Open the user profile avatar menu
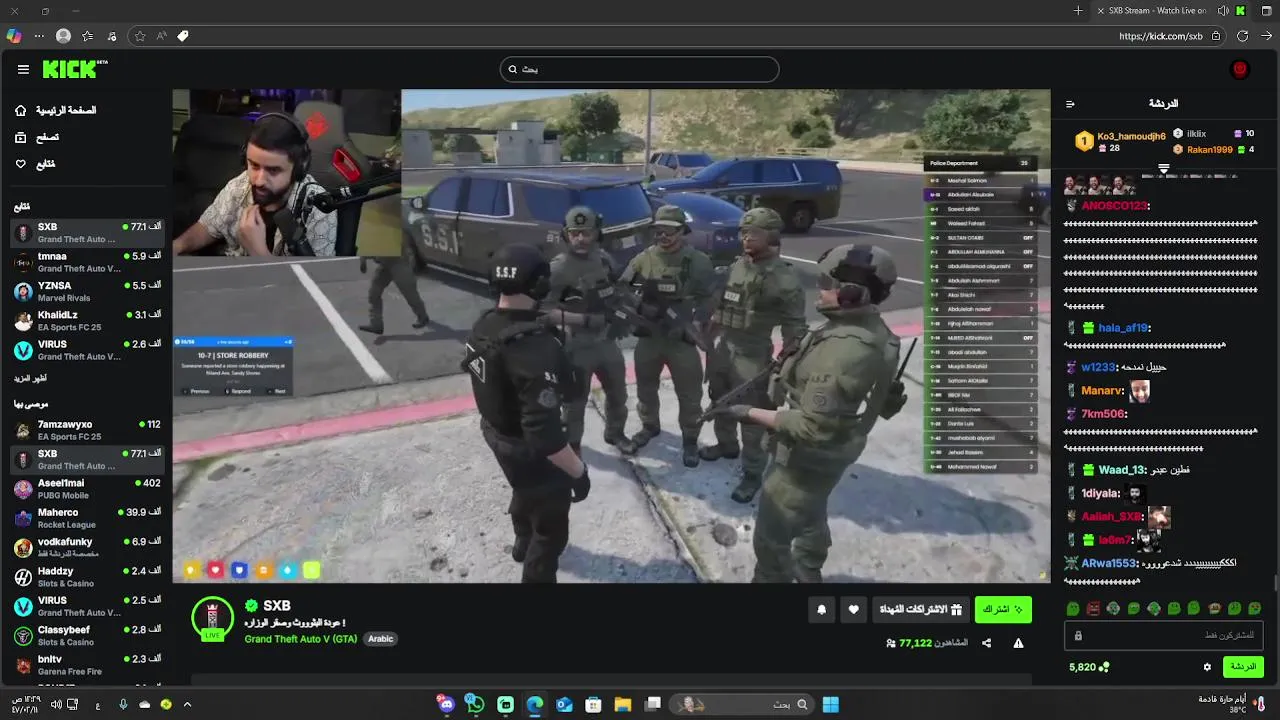The height and width of the screenshot is (720, 1280). 1240,69
